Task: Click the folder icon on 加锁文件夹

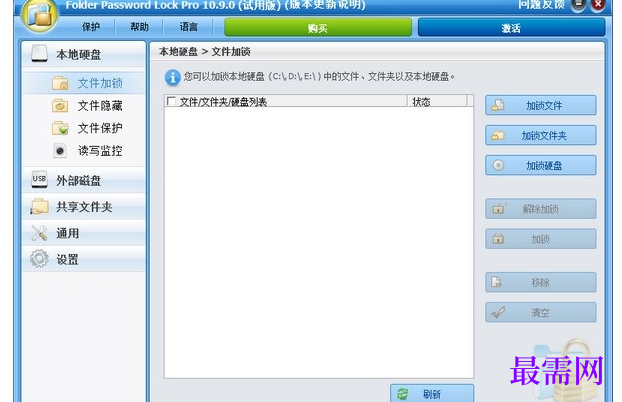Action: [498, 135]
